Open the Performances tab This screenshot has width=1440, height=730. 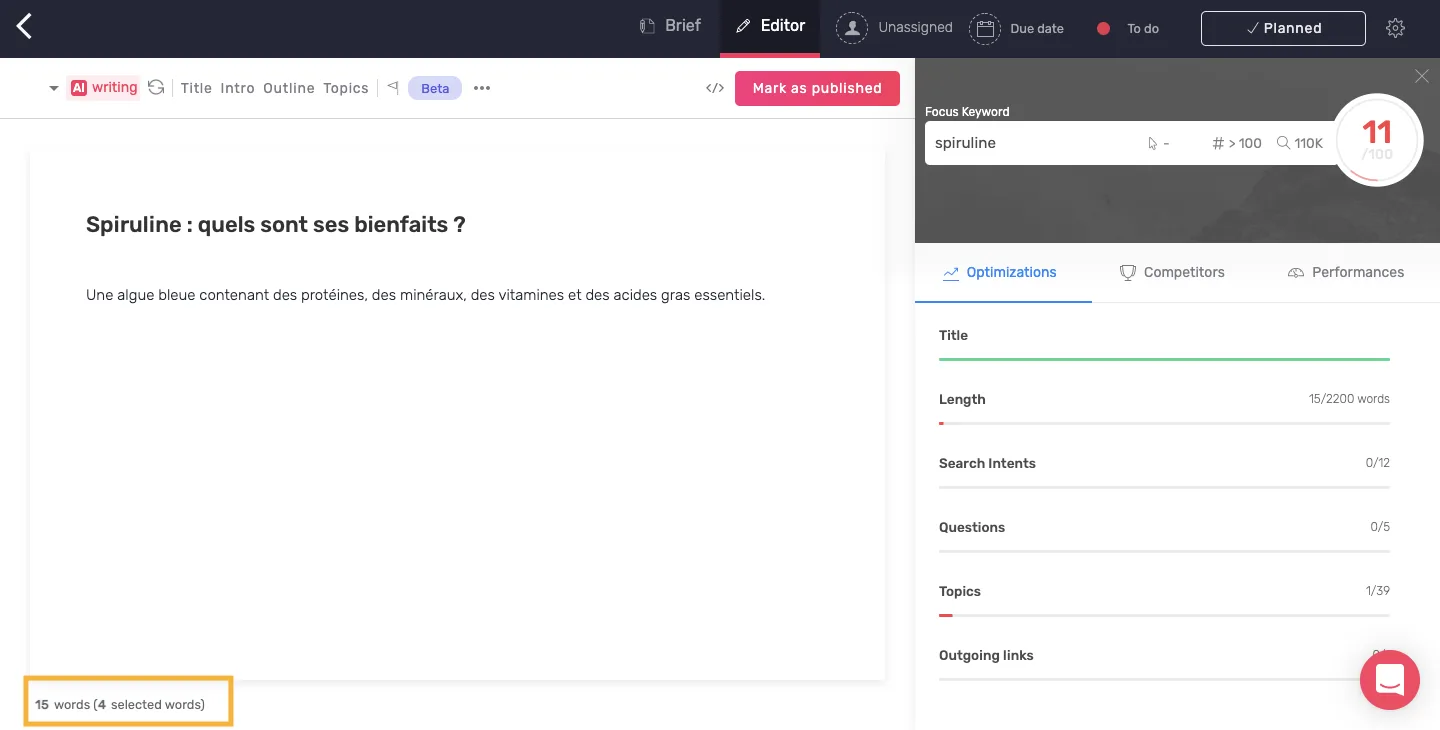click(1346, 272)
